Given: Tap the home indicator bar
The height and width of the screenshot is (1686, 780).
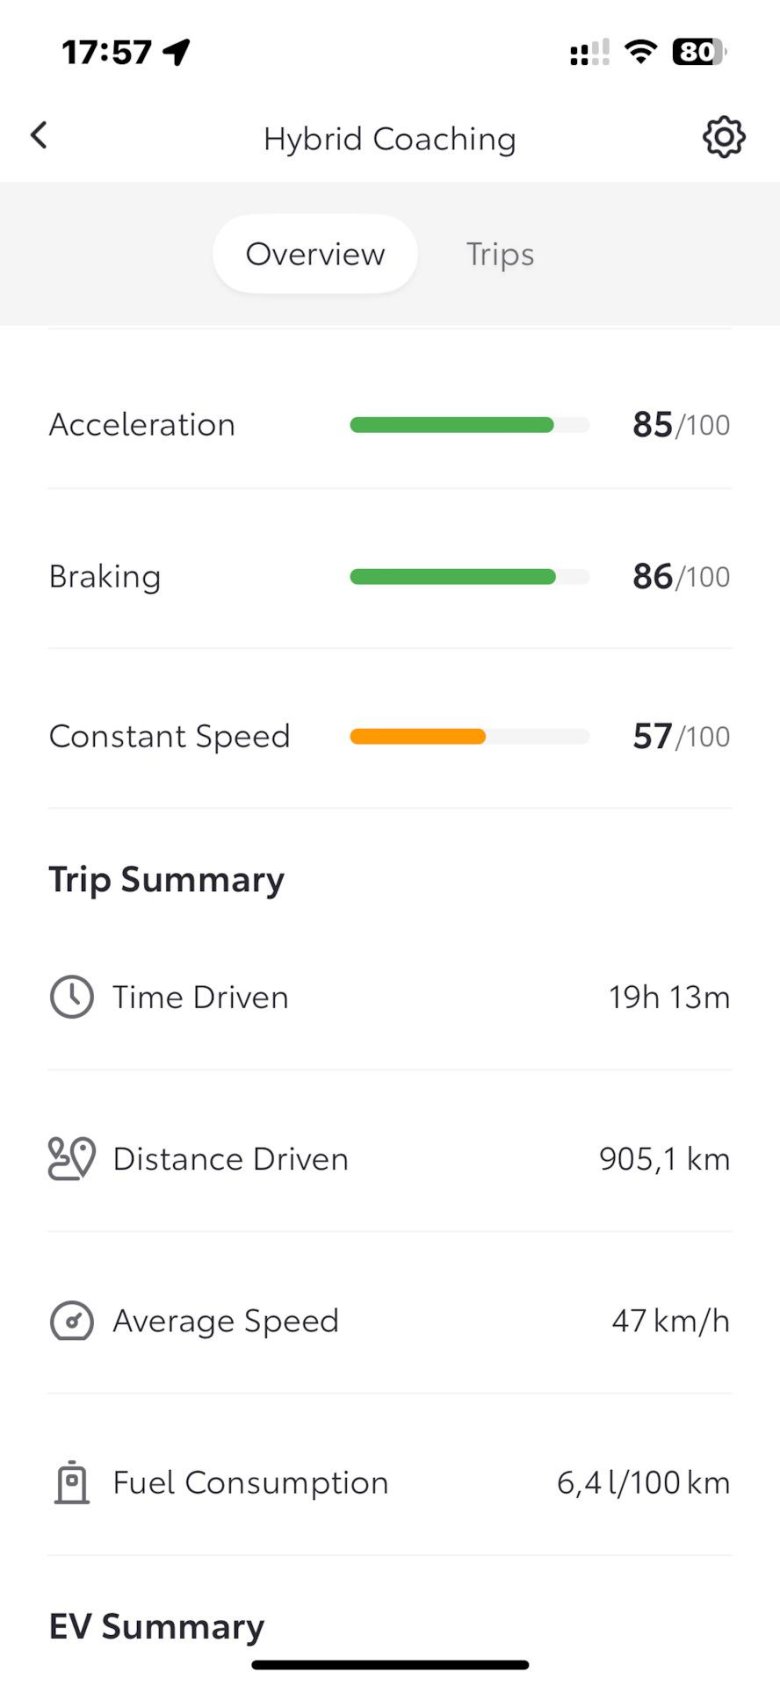Looking at the screenshot, I should click(x=390, y=1665).
